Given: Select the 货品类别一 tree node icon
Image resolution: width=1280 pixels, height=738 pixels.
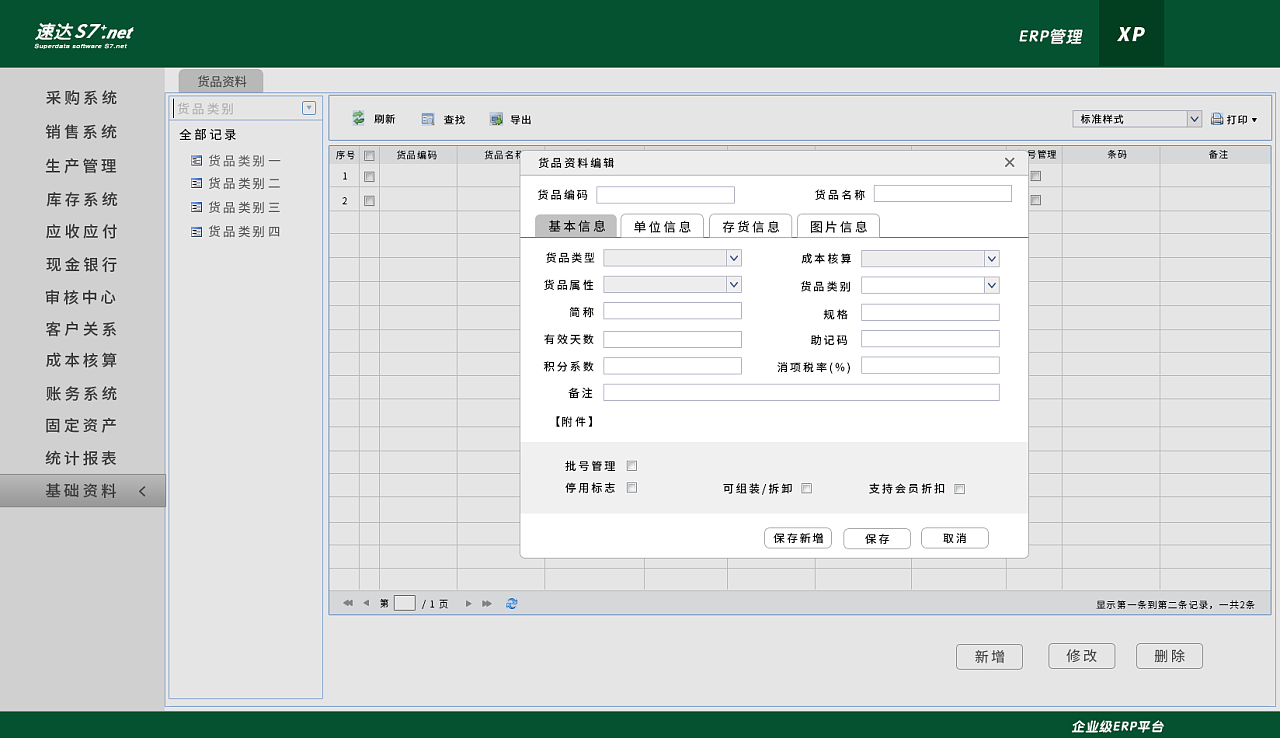Looking at the screenshot, I should (x=196, y=160).
